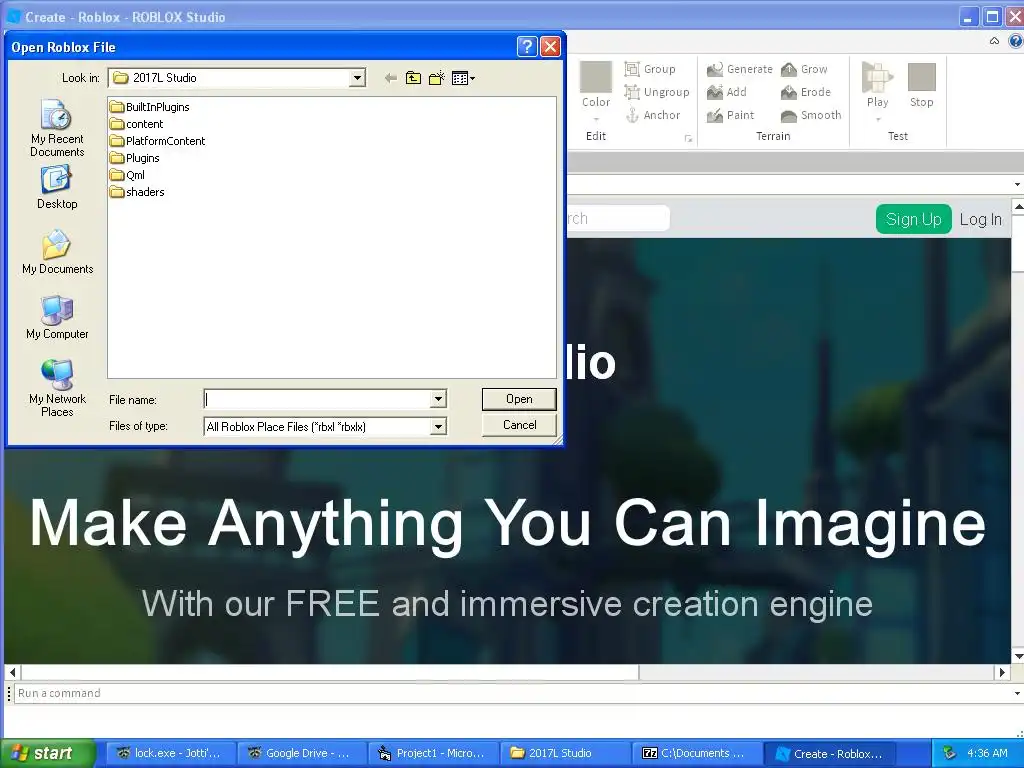Open Studio help icon at top right
The height and width of the screenshot is (768, 1024).
(1016, 41)
